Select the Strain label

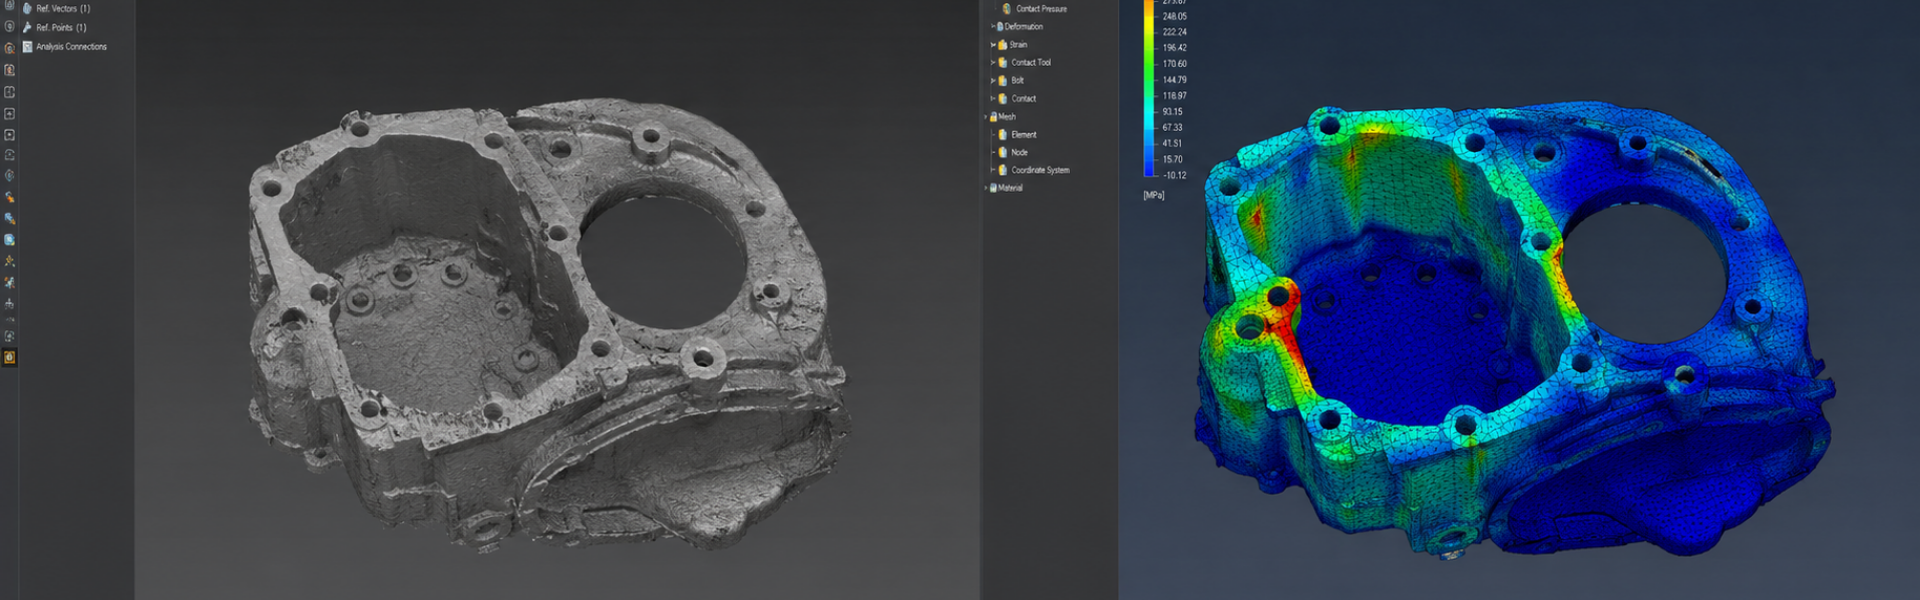[x=1018, y=45]
